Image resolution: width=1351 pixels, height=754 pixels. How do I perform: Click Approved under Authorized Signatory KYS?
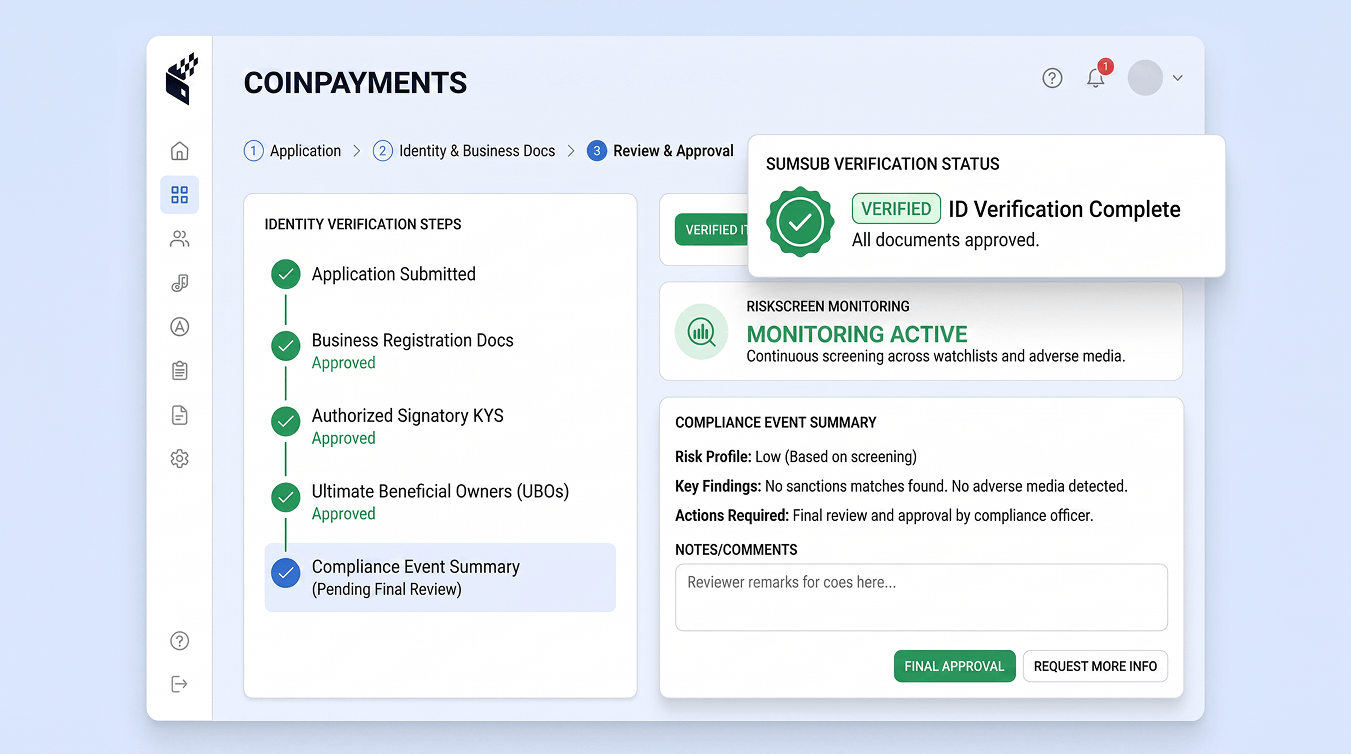pyautogui.click(x=344, y=438)
